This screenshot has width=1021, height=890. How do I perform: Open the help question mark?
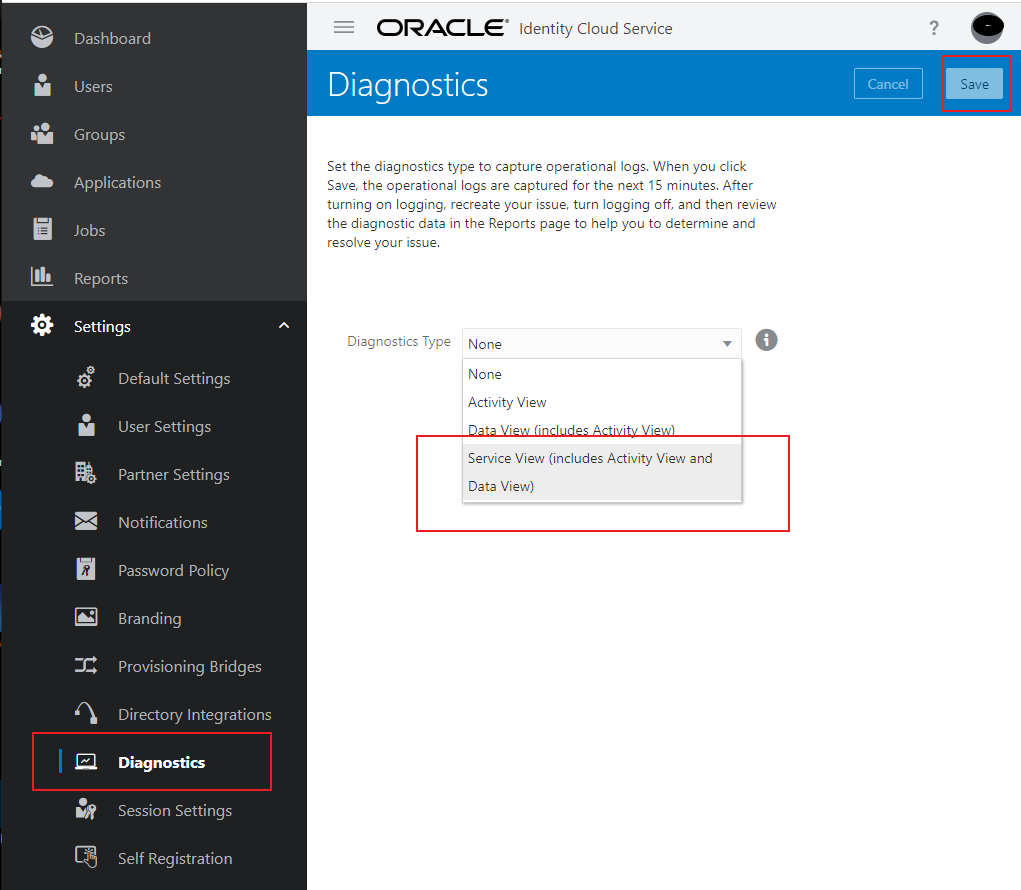[x=934, y=27]
